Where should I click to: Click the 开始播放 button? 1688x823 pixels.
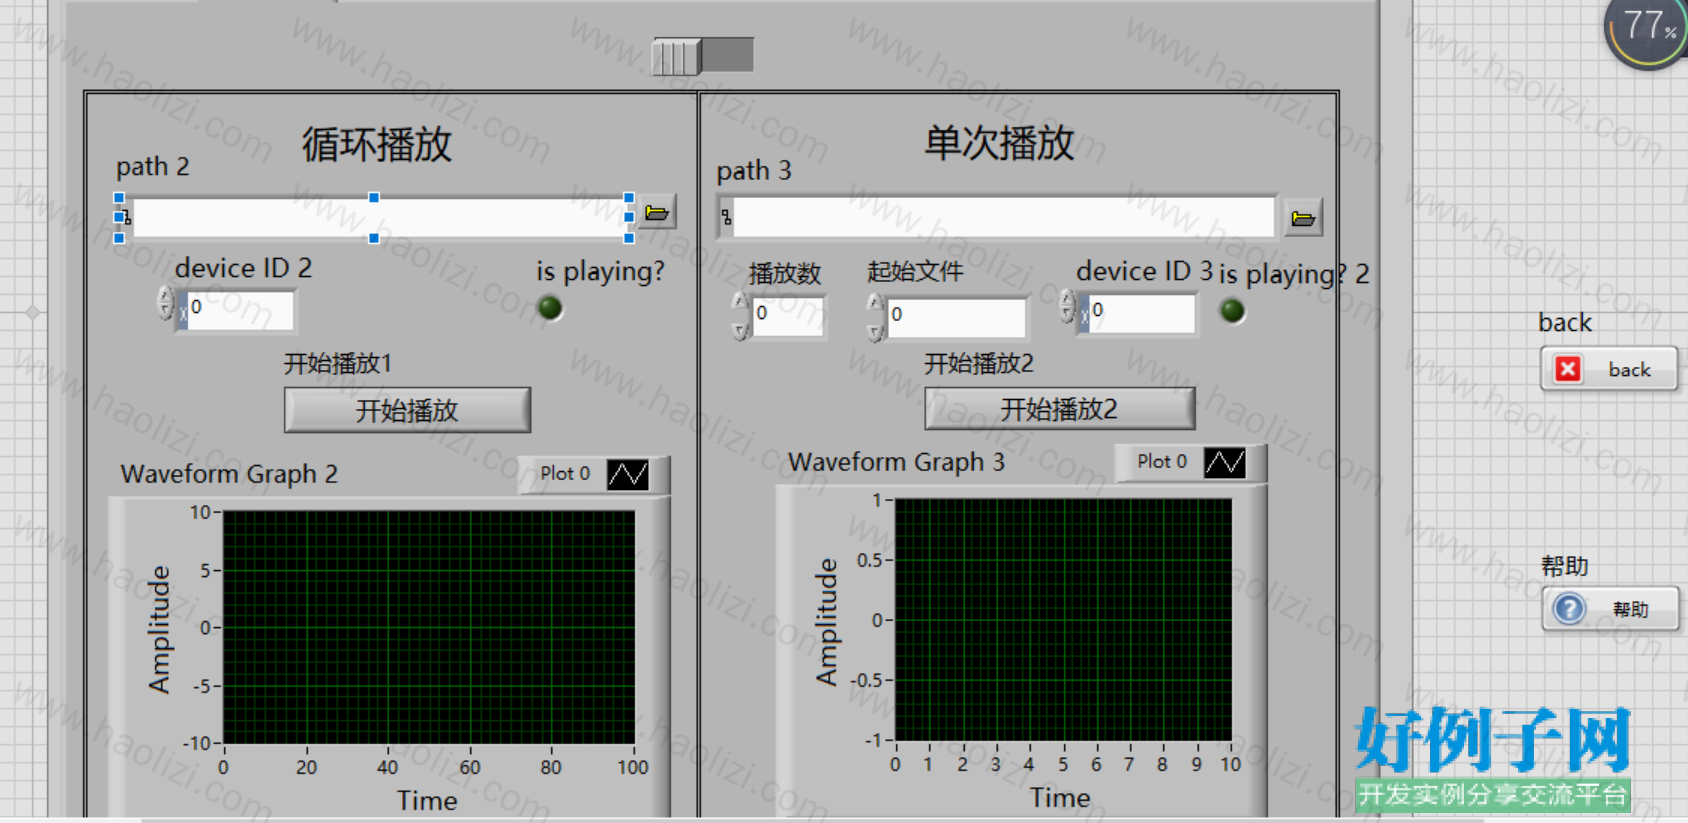click(407, 410)
